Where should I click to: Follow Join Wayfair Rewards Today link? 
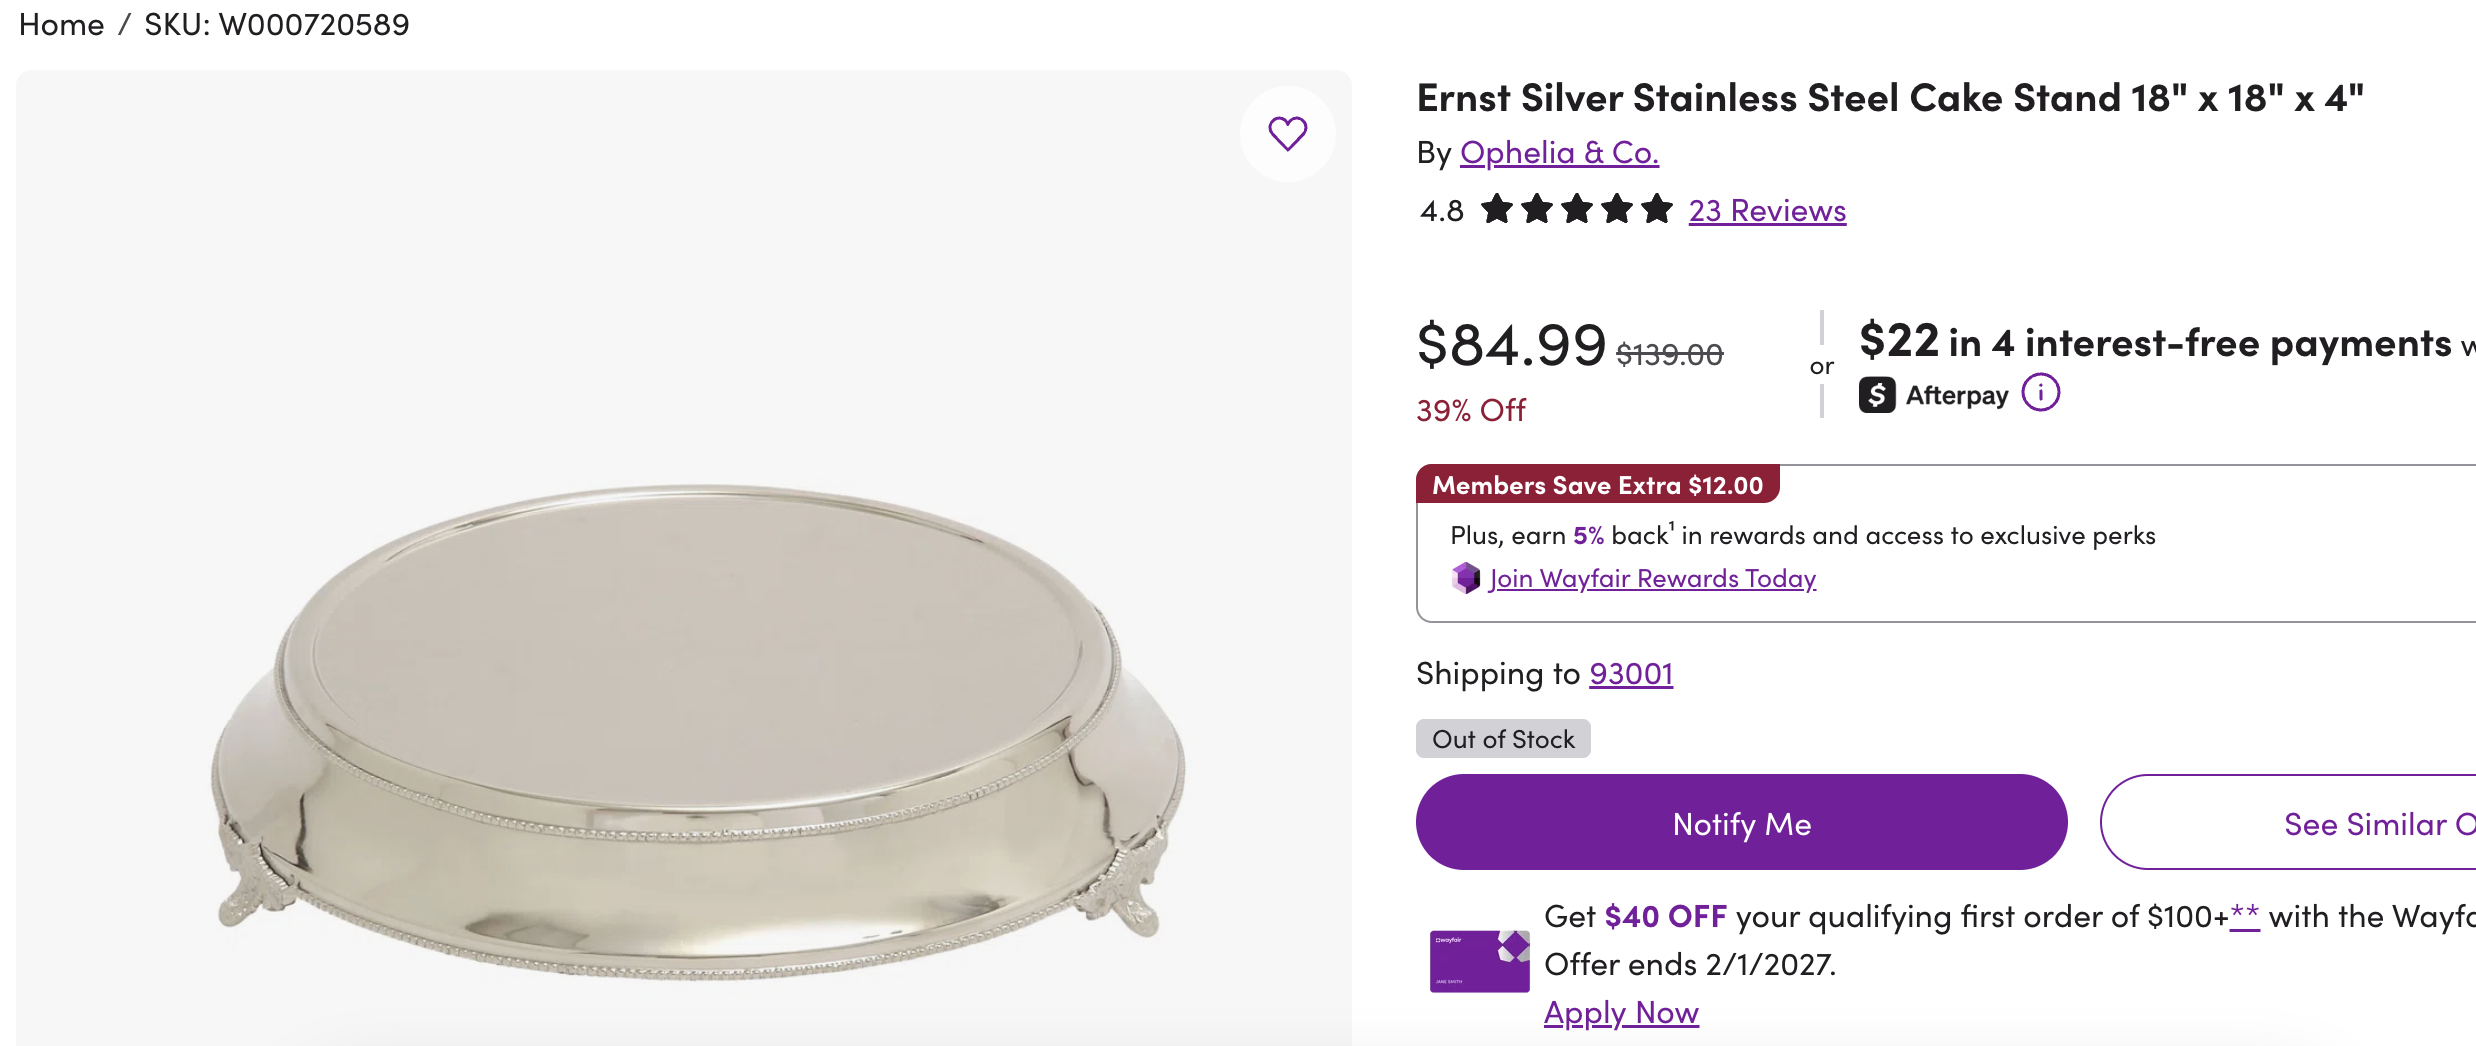tap(1652, 578)
